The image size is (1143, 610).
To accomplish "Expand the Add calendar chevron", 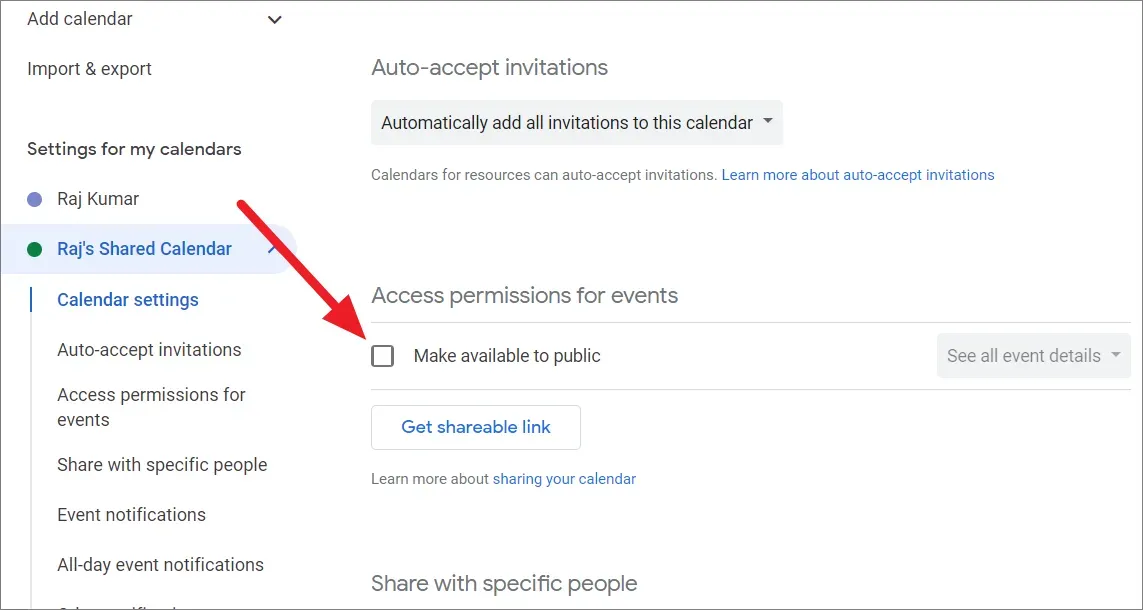I will [x=275, y=20].
